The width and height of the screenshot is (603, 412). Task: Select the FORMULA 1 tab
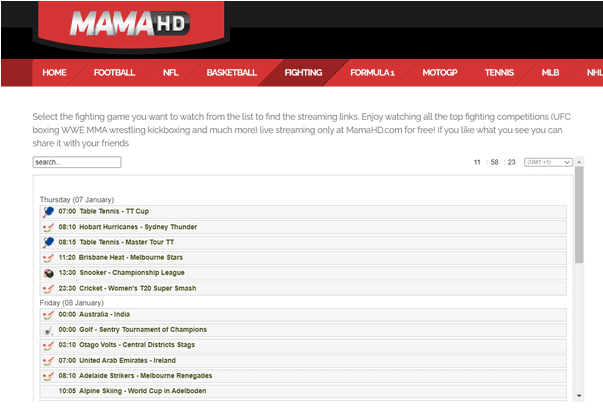coord(372,73)
